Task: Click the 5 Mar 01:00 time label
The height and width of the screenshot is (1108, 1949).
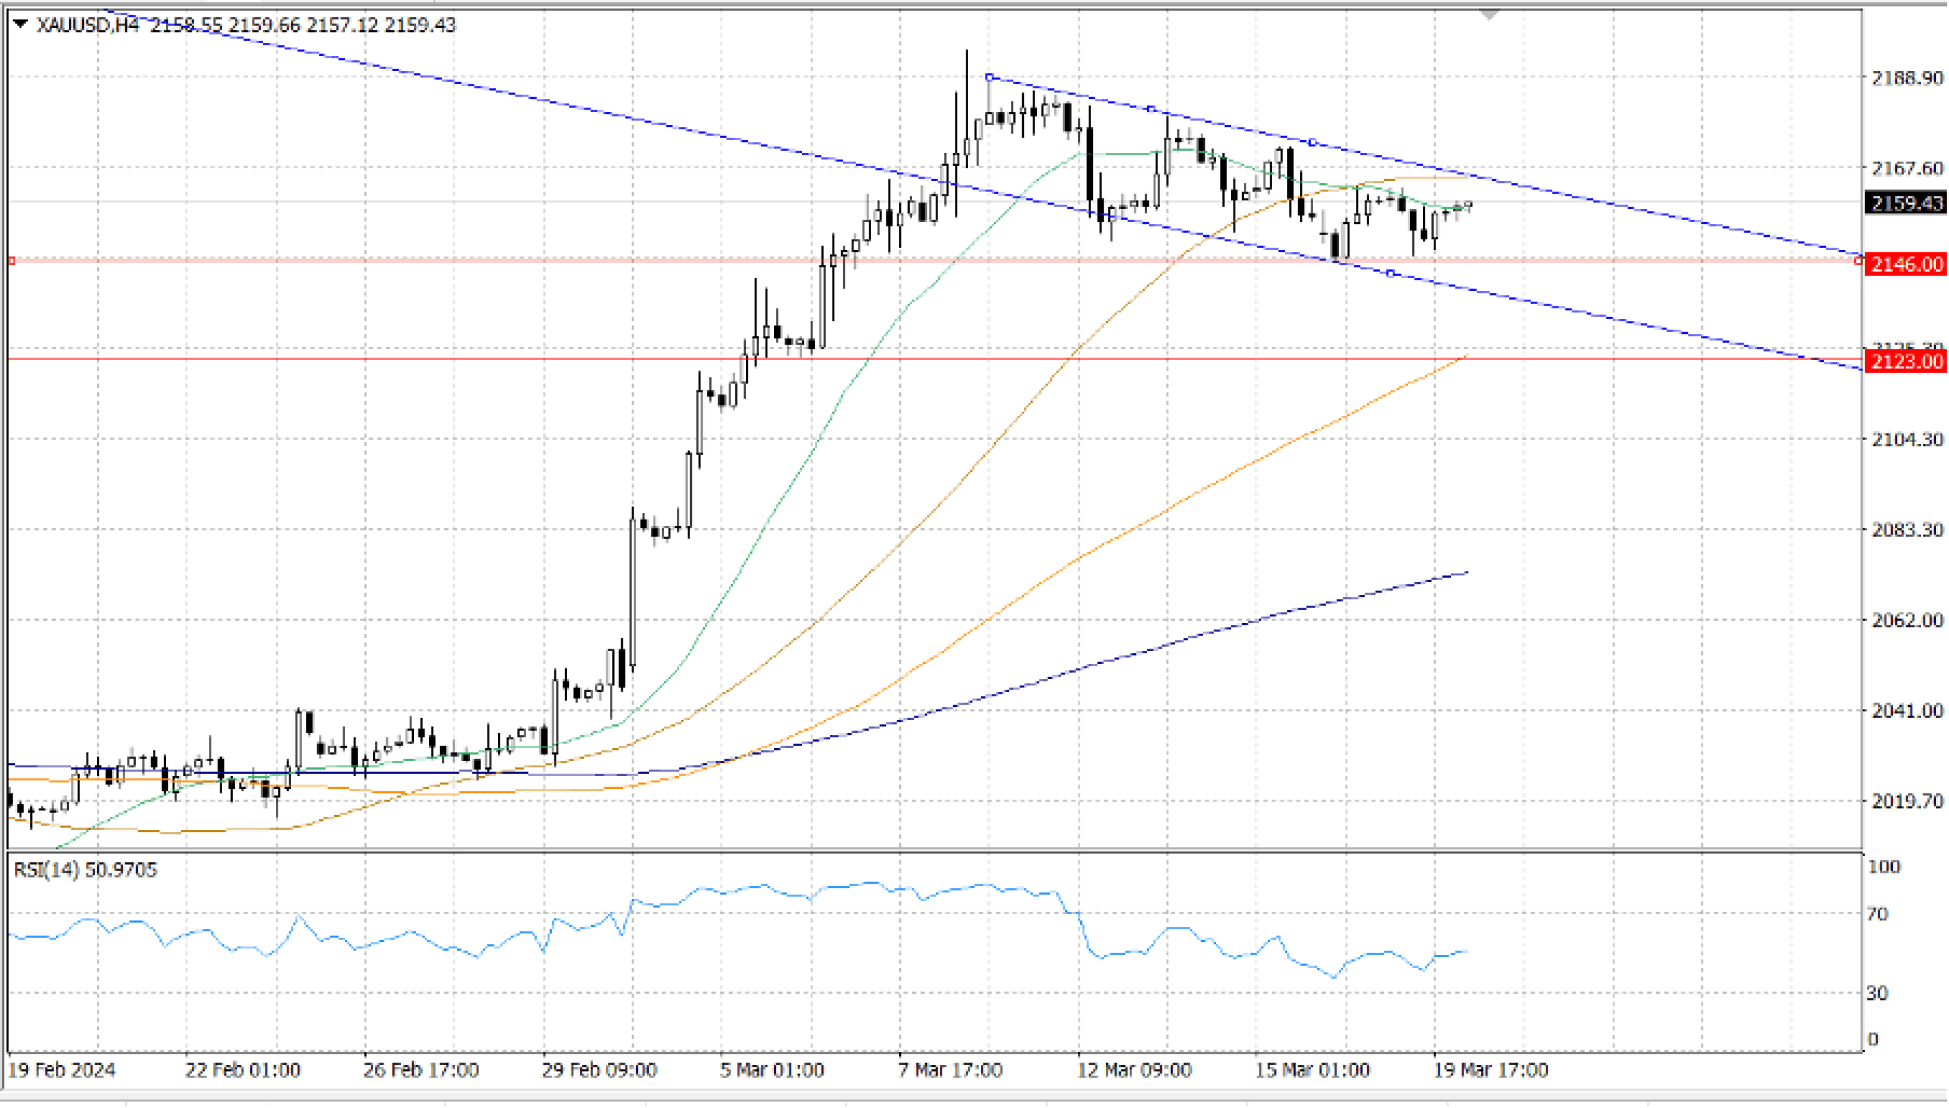Action: click(x=772, y=1070)
